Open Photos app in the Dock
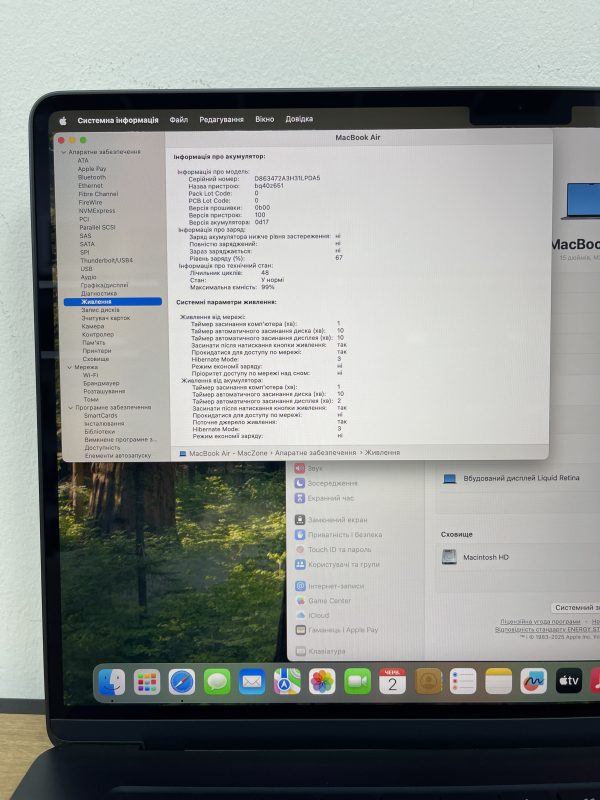This screenshot has width=600, height=800. [322, 682]
